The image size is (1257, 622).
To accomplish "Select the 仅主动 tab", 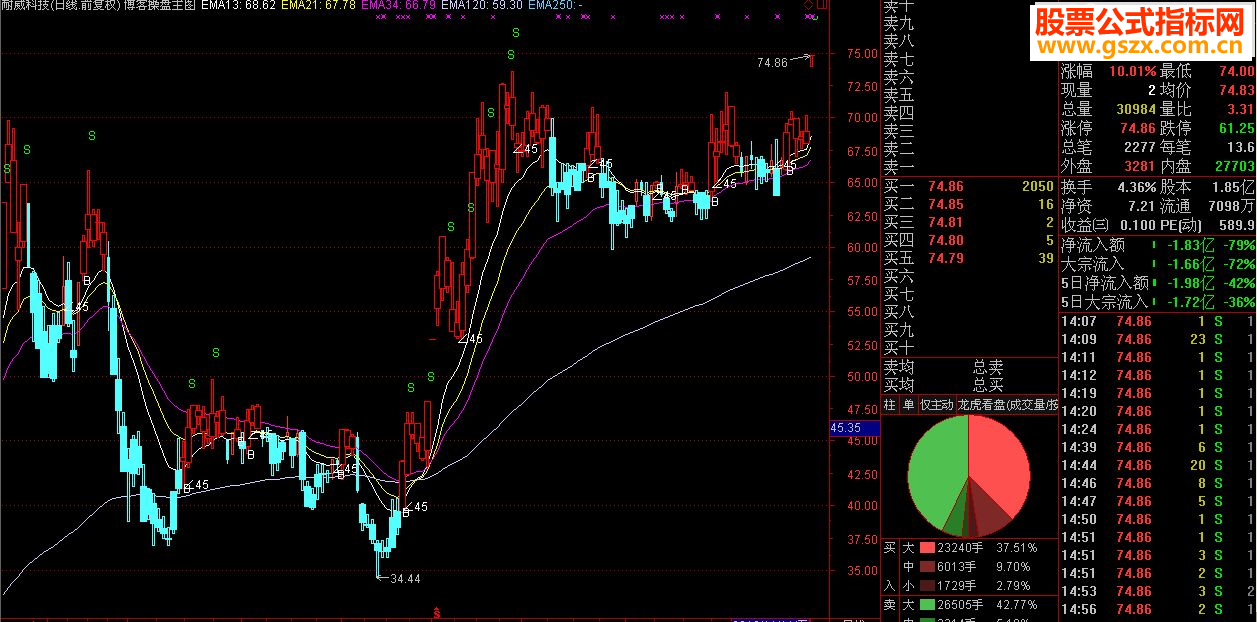I will 936,405.
